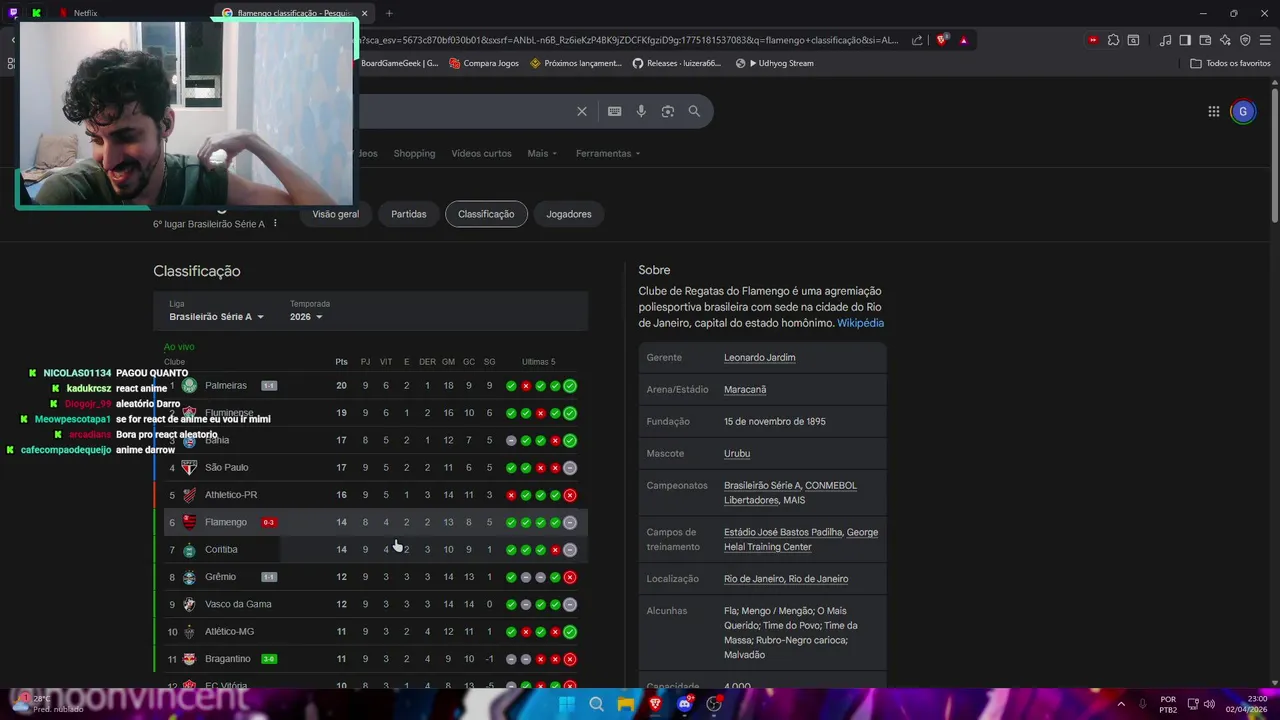Open the Brave Wallet icon
1280x720 pixels.
1205,40
